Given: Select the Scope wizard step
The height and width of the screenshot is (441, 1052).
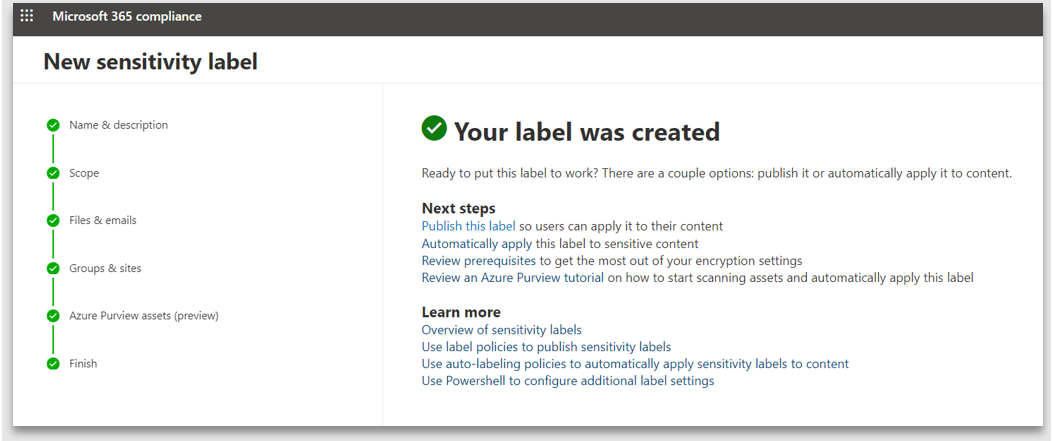Looking at the screenshot, I should [x=84, y=173].
